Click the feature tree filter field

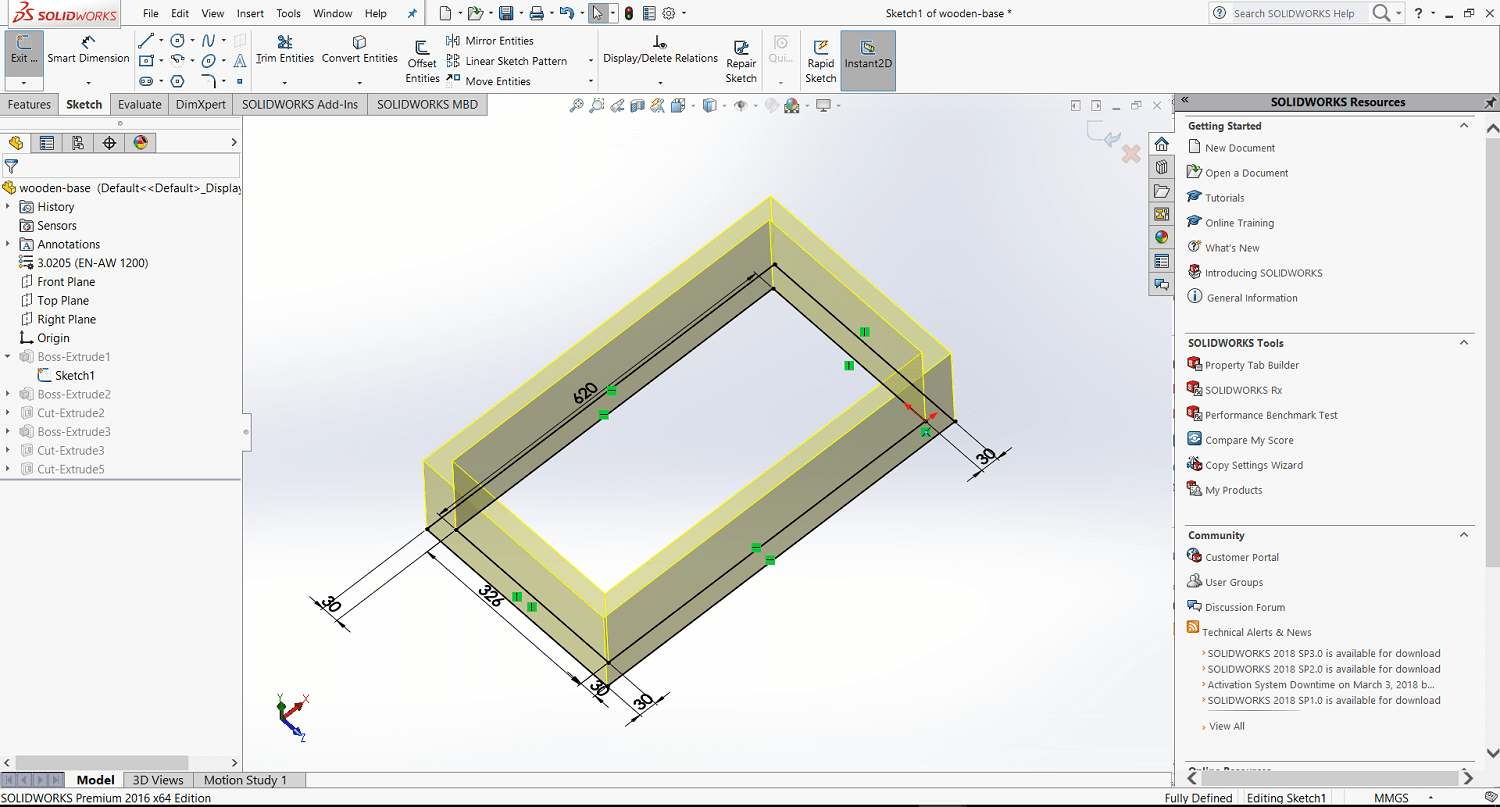click(121, 166)
